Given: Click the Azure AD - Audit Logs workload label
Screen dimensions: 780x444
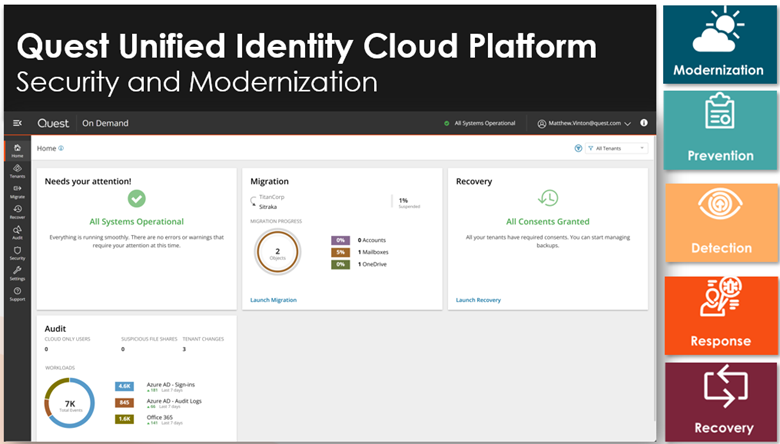Looking at the screenshot, I should [x=174, y=401].
